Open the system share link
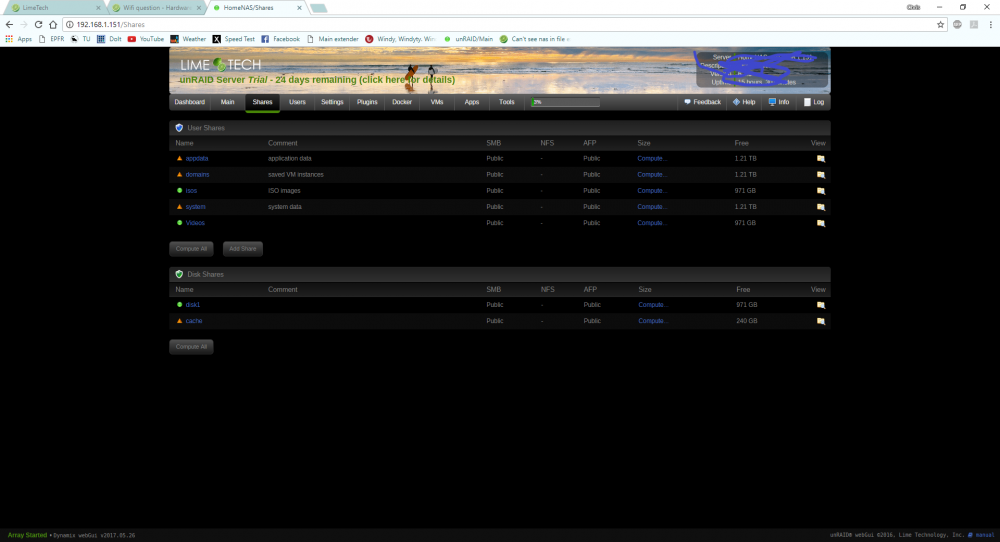 point(196,207)
